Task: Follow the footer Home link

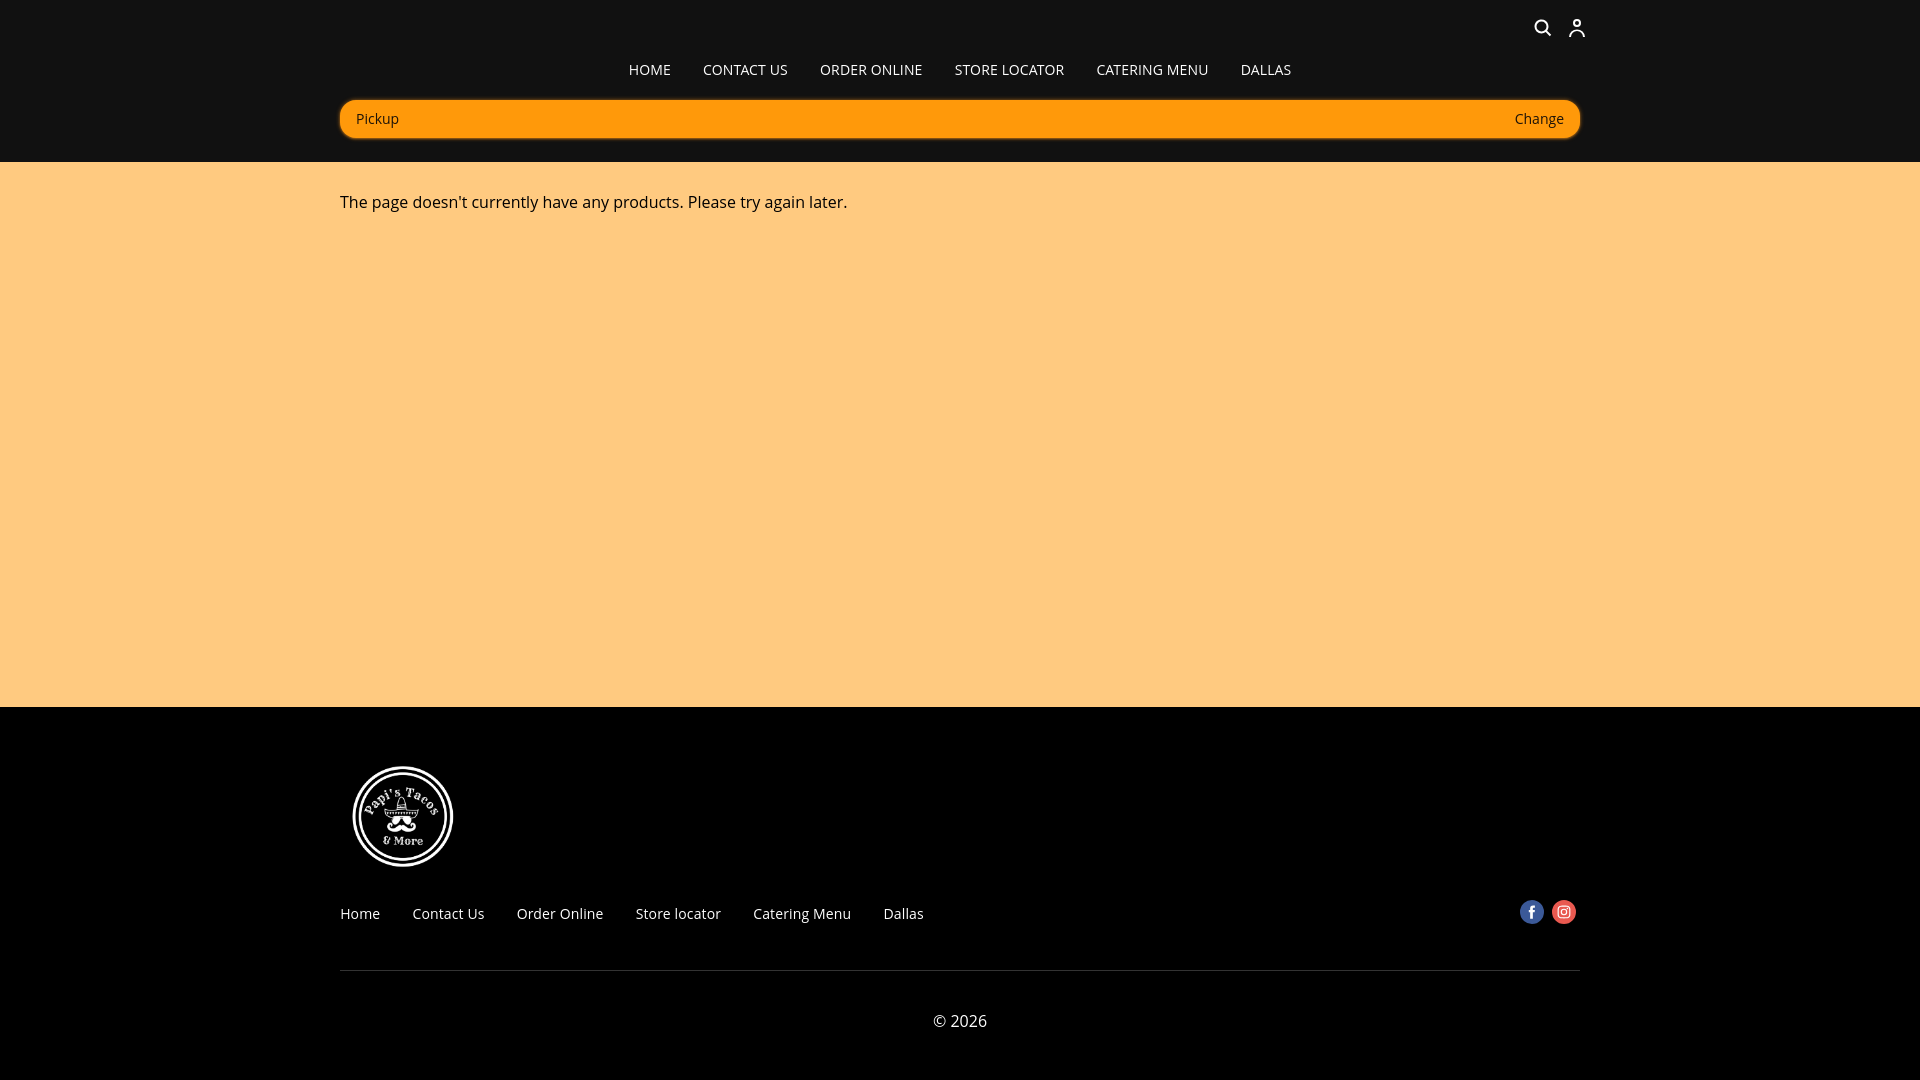Action: (360, 914)
